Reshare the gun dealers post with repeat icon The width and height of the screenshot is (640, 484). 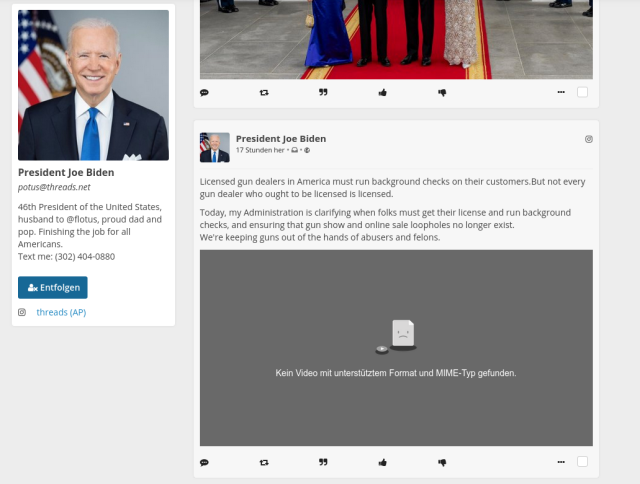(x=264, y=462)
